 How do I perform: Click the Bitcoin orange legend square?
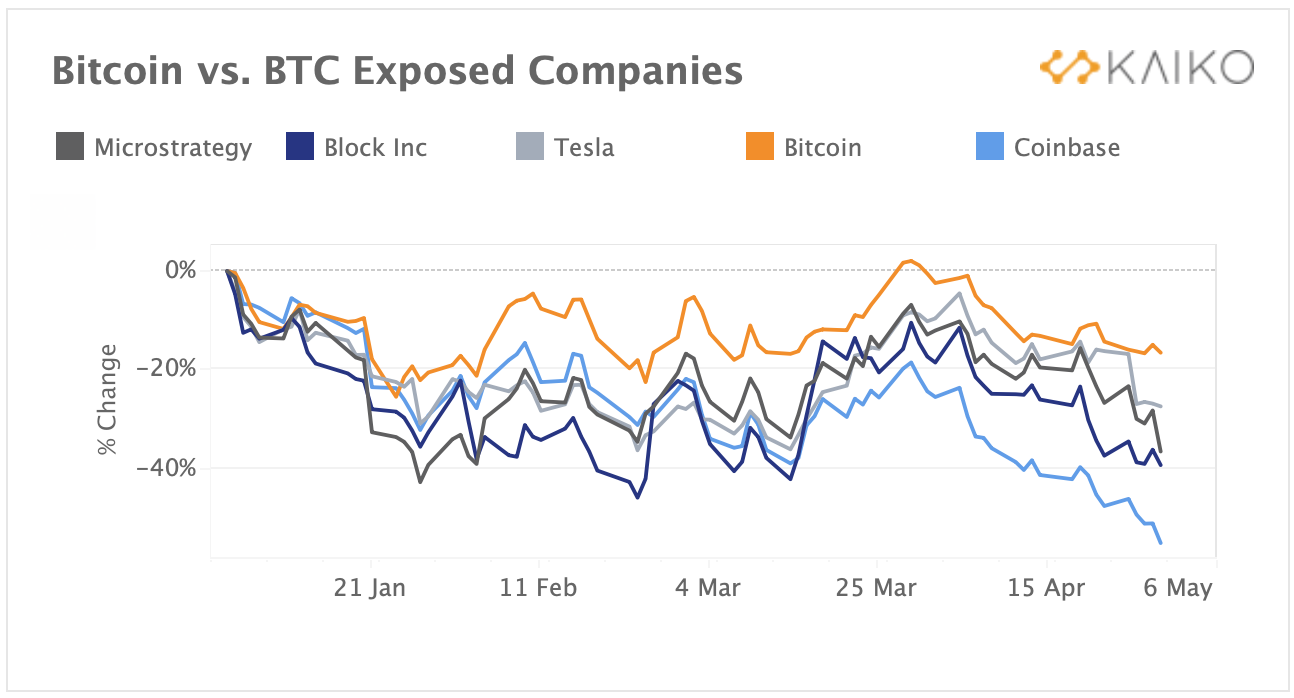click(x=759, y=148)
